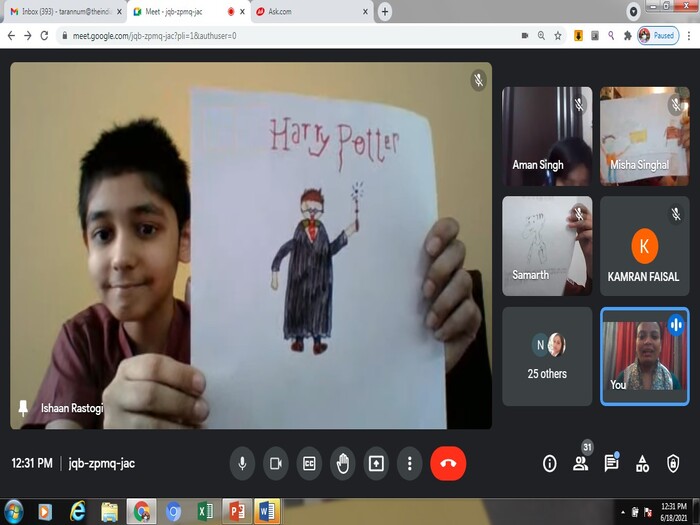Open the zoom magnifier icon in address bar
700x525 pixels.
(541, 36)
